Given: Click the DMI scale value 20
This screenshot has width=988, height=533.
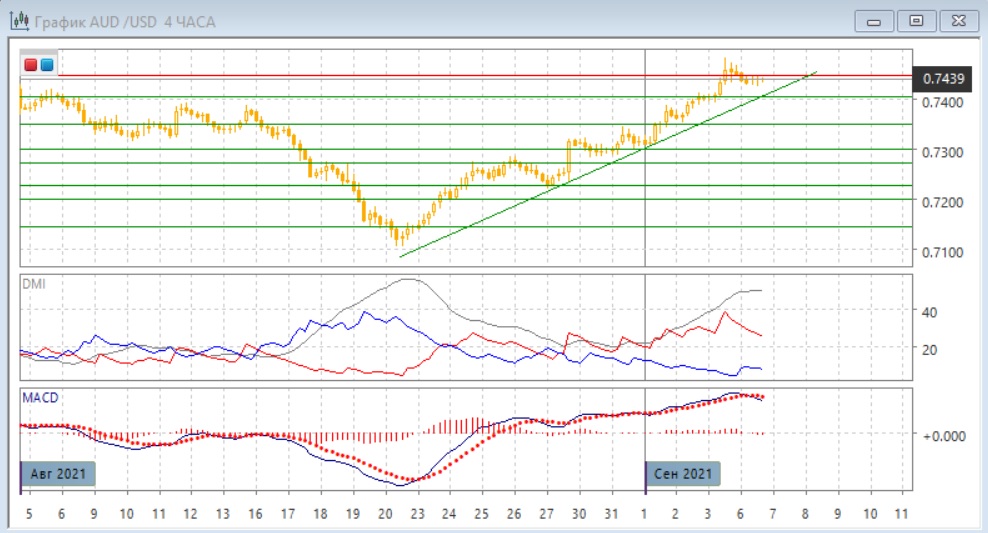Looking at the screenshot, I should pyautogui.click(x=929, y=350).
